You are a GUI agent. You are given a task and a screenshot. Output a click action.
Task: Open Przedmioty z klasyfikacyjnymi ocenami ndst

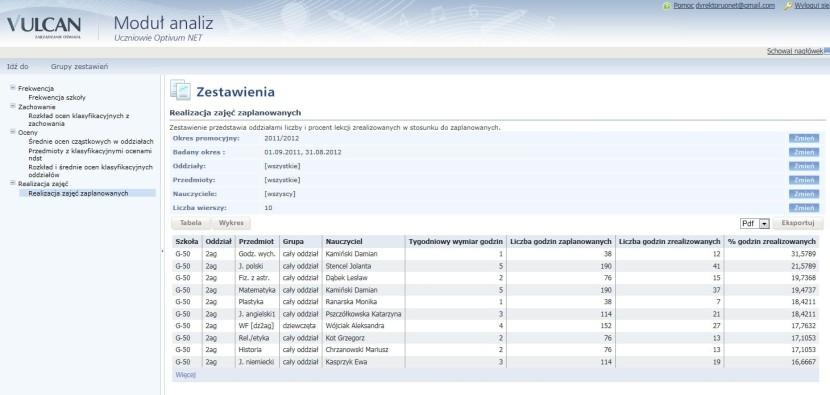pos(90,154)
